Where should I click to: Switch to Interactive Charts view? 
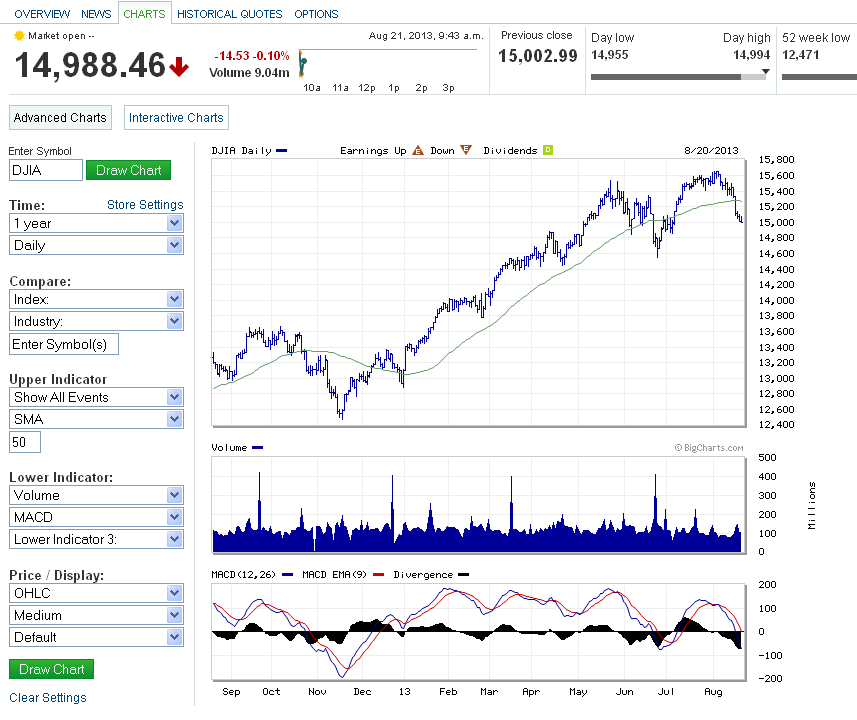point(176,117)
